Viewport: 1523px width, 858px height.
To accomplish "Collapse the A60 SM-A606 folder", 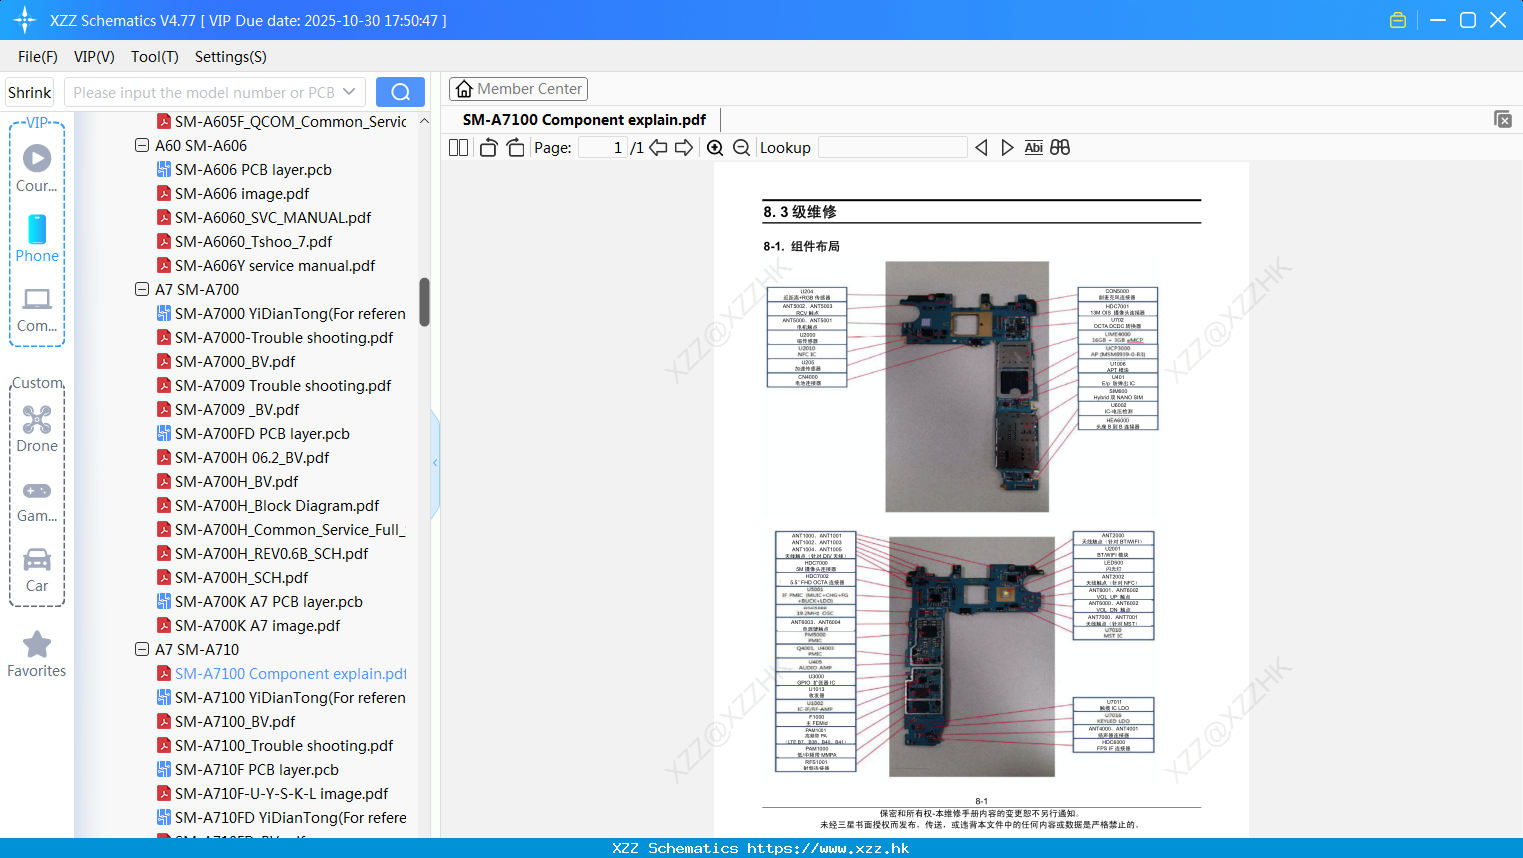I will (x=142, y=145).
